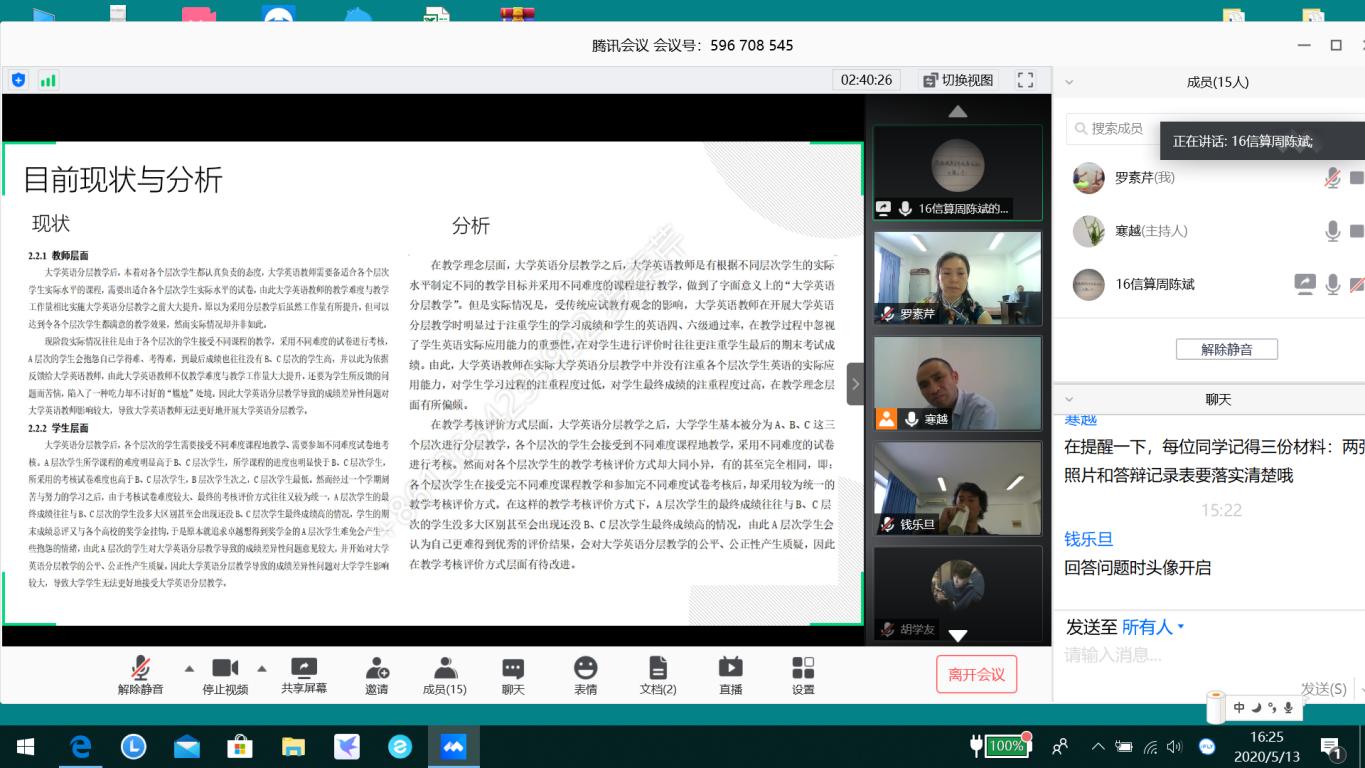
Task: Collapse the 聊天 panel header
Action: click(1069, 399)
